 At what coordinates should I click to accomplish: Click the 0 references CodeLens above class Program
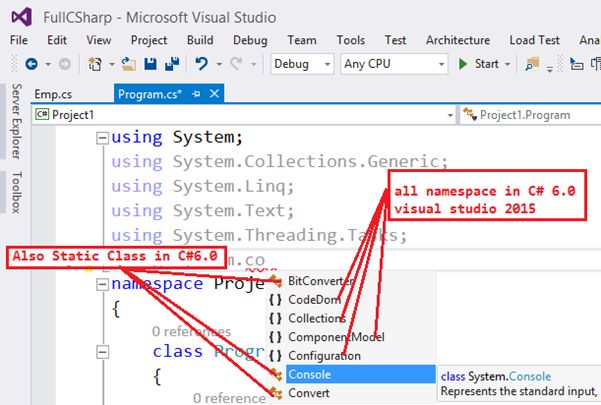click(191, 331)
